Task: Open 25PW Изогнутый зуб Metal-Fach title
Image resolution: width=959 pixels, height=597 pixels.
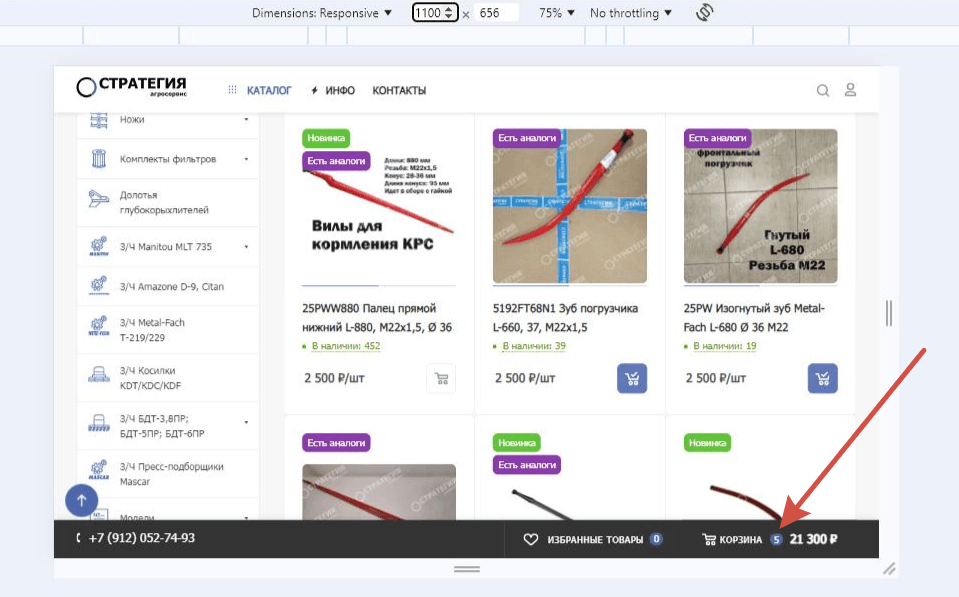Action: [x=754, y=317]
